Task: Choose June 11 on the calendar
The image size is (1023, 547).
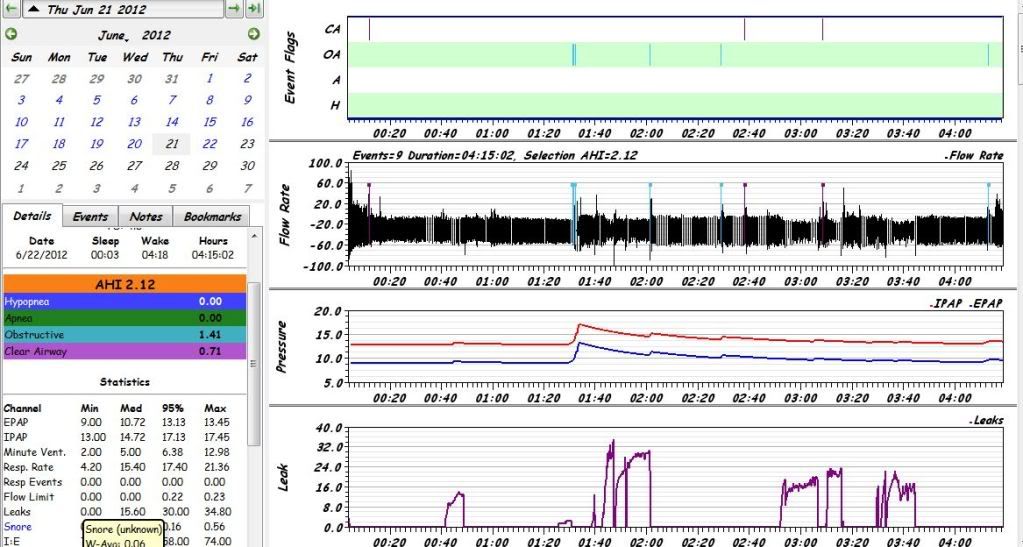Action: pyautogui.click(x=59, y=122)
